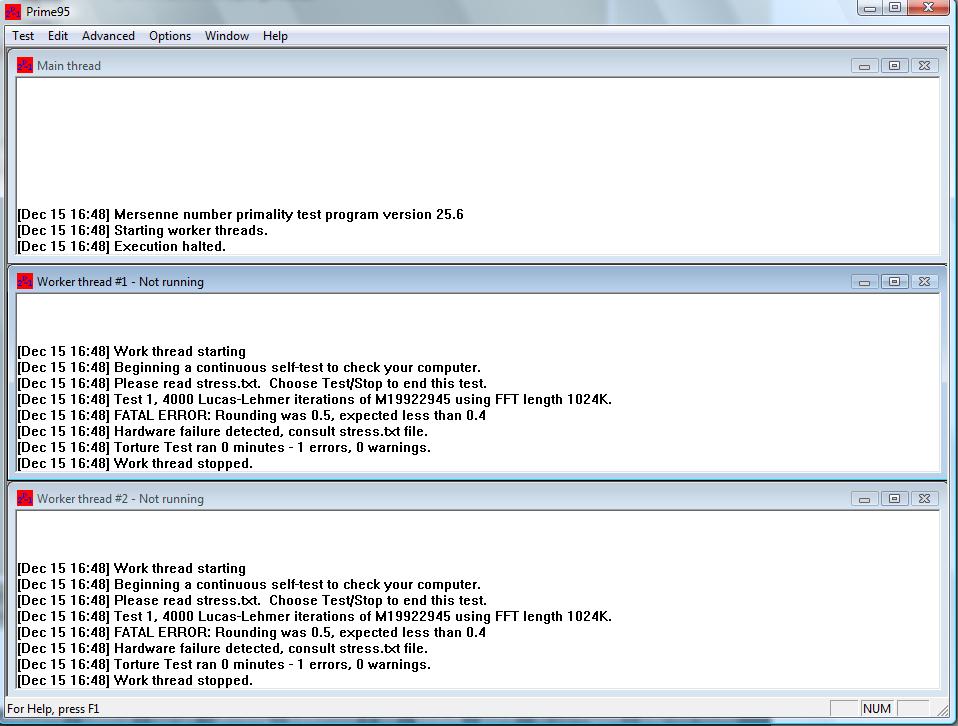Maximize the Worker thread #2 window
This screenshot has width=958, height=726.
tap(894, 499)
